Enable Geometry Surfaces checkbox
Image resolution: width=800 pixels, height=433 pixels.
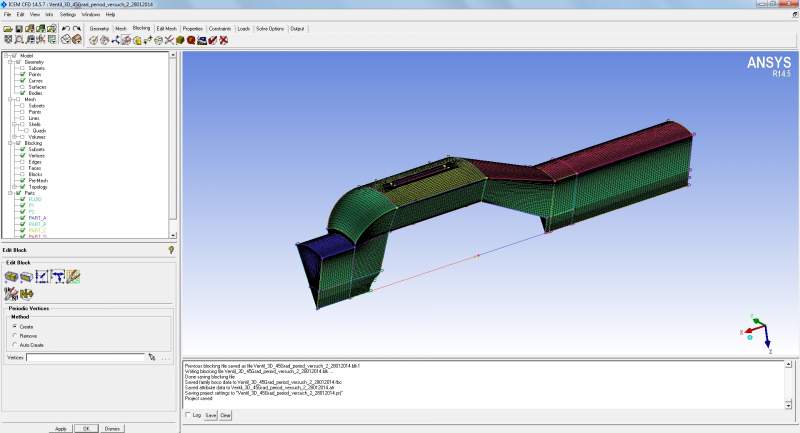[x=22, y=87]
